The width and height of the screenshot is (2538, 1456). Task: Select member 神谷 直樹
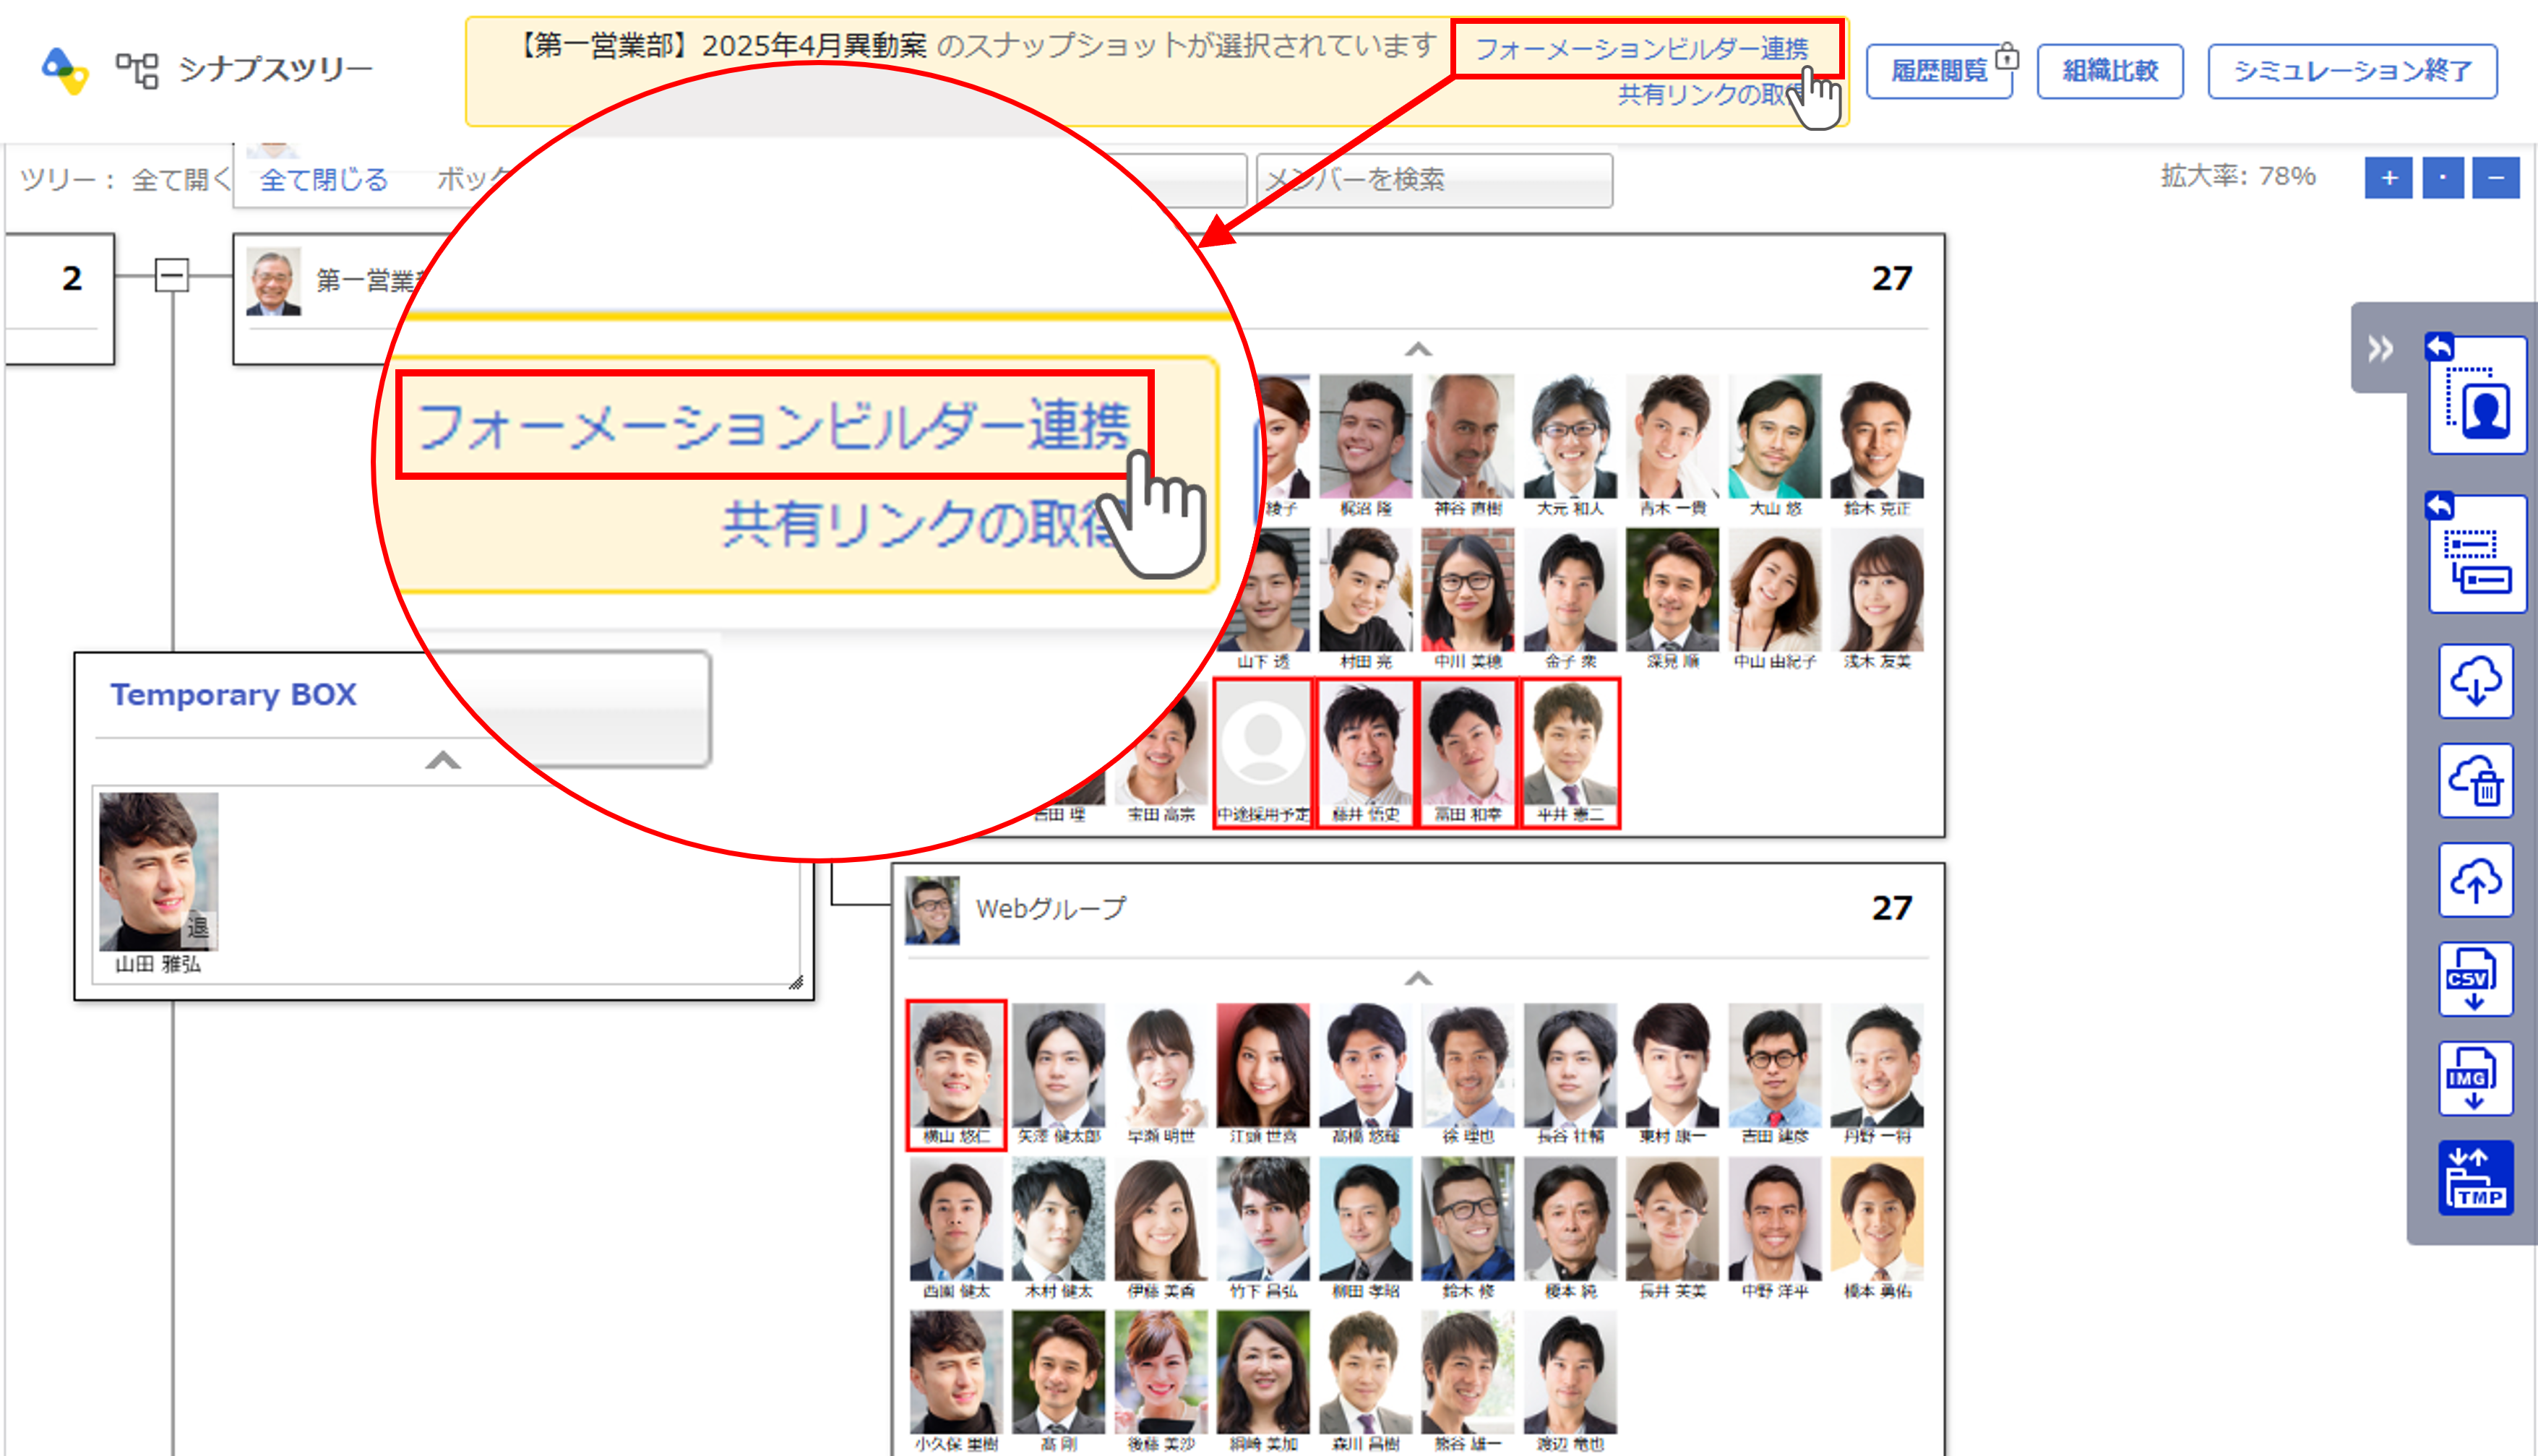click(x=1468, y=446)
